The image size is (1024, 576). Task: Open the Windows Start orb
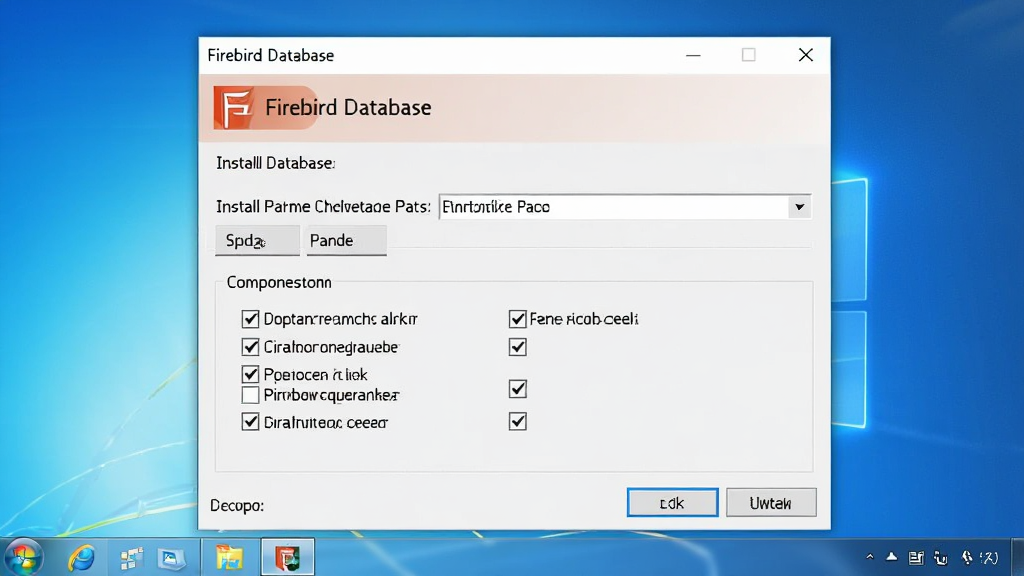[x=24, y=557]
